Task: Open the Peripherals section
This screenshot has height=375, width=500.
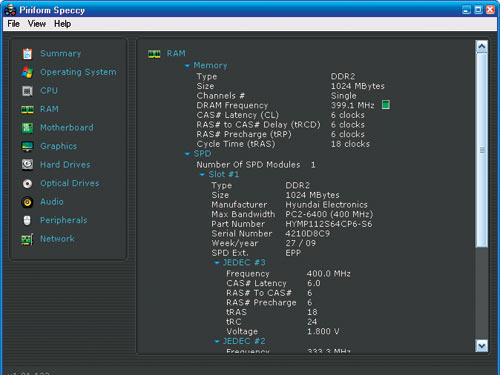Action: [x=64, y=220]
